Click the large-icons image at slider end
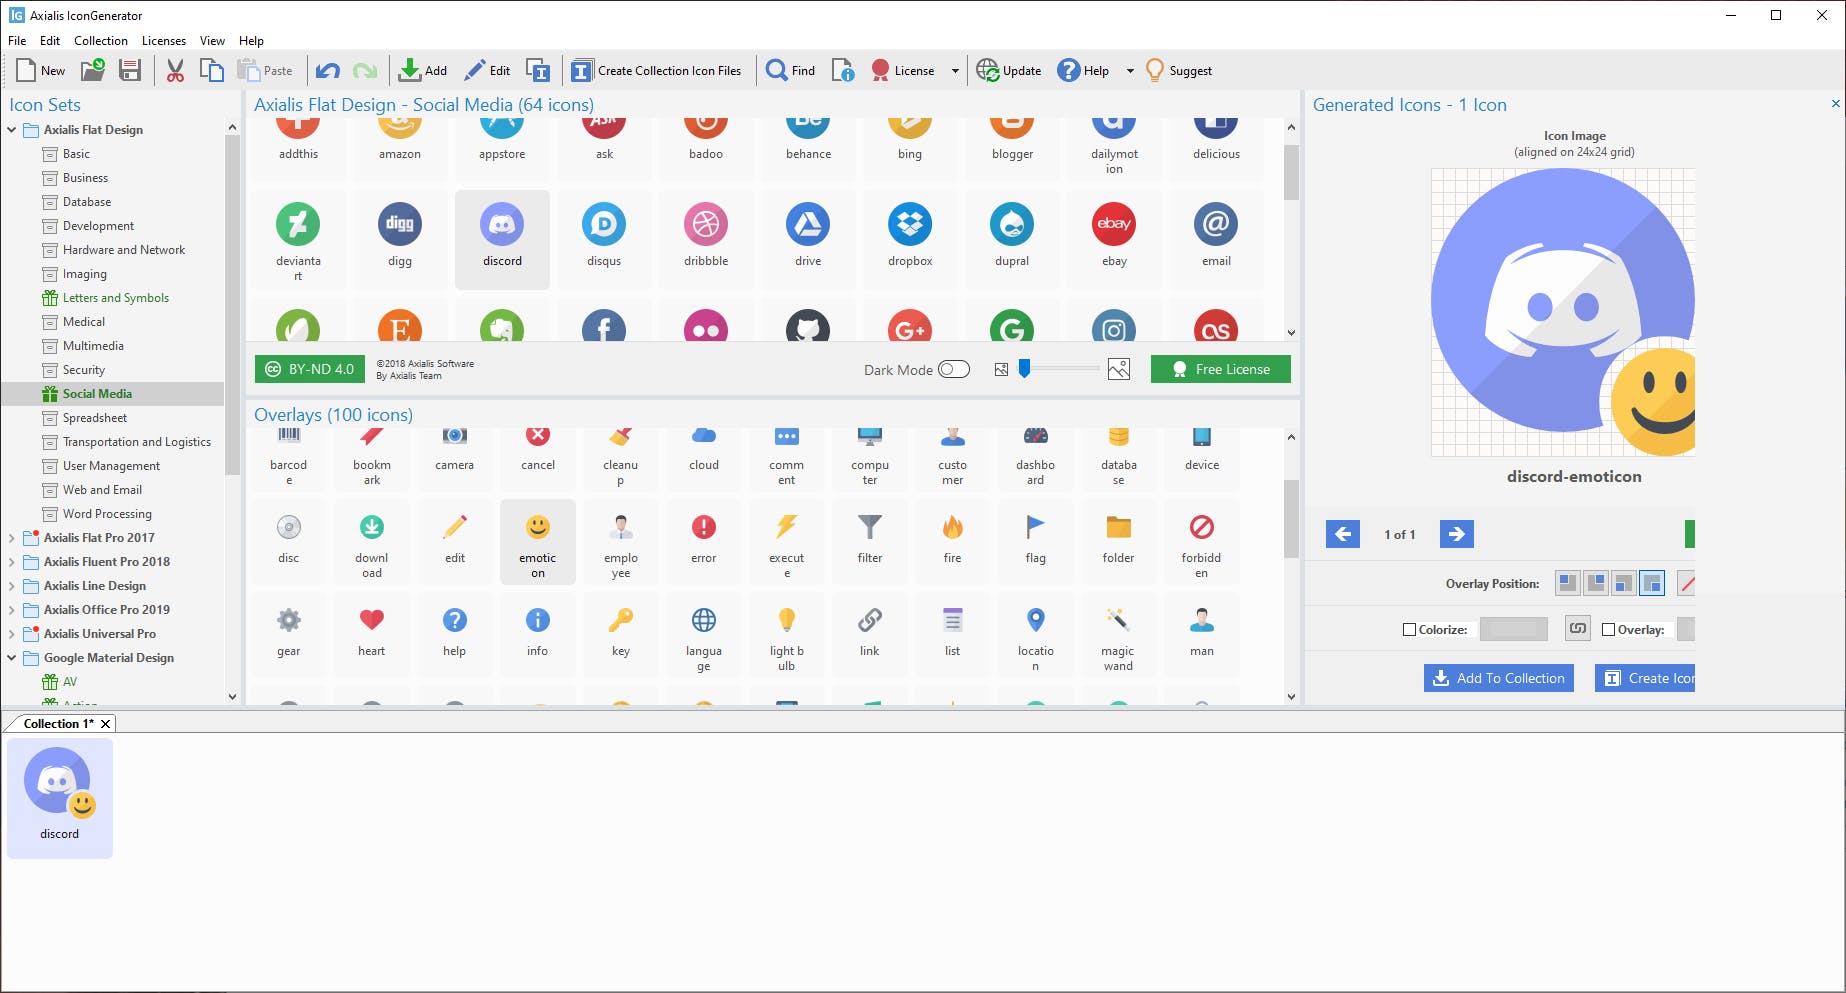The width and height of the screenshot is (1846, 993). point(1119,369)
